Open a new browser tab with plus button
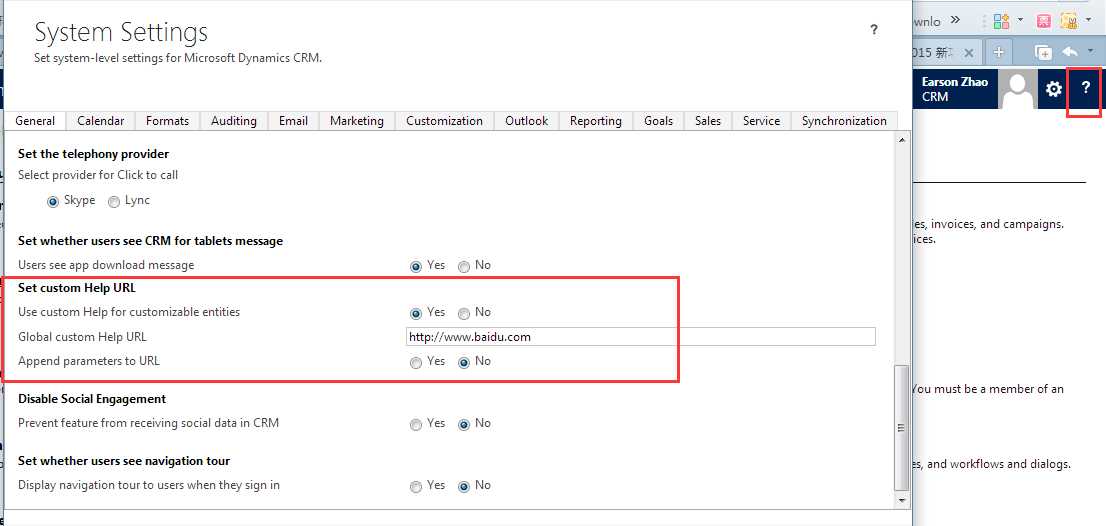This screenshot has height=526, width=1106. [998, 52]
